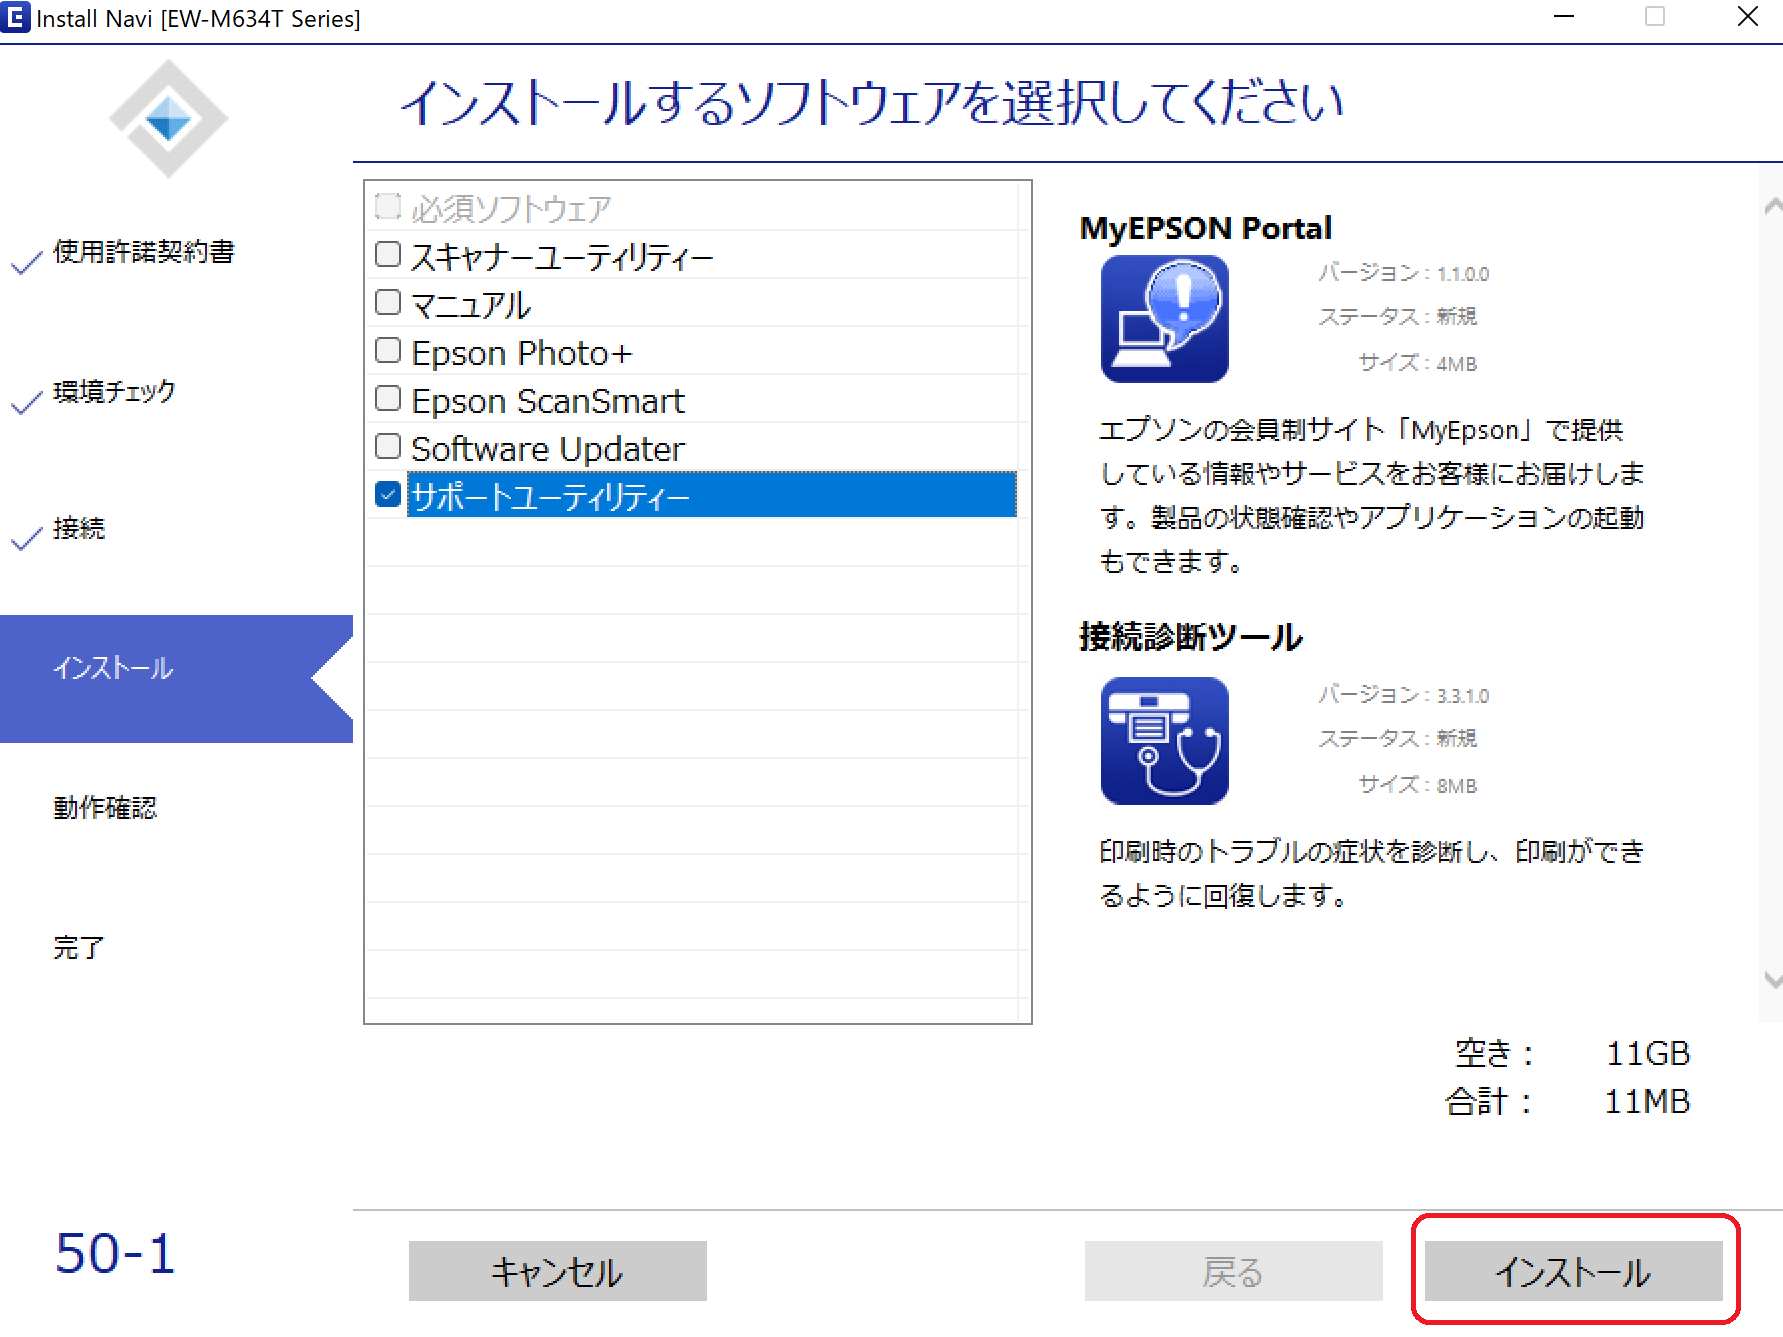Image resolution: width=1783 pixels, height=1337 pixels.
Task: Select the 環境チェック step in sidebar
Action: pos(114,392)
